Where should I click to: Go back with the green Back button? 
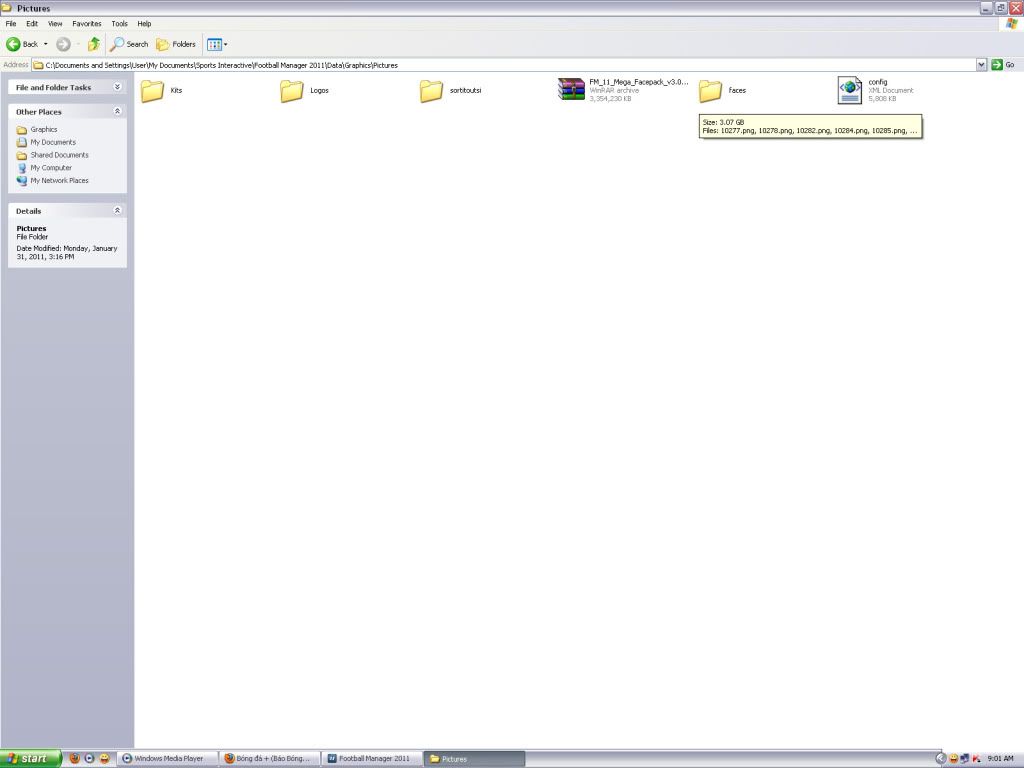[22, 44]
